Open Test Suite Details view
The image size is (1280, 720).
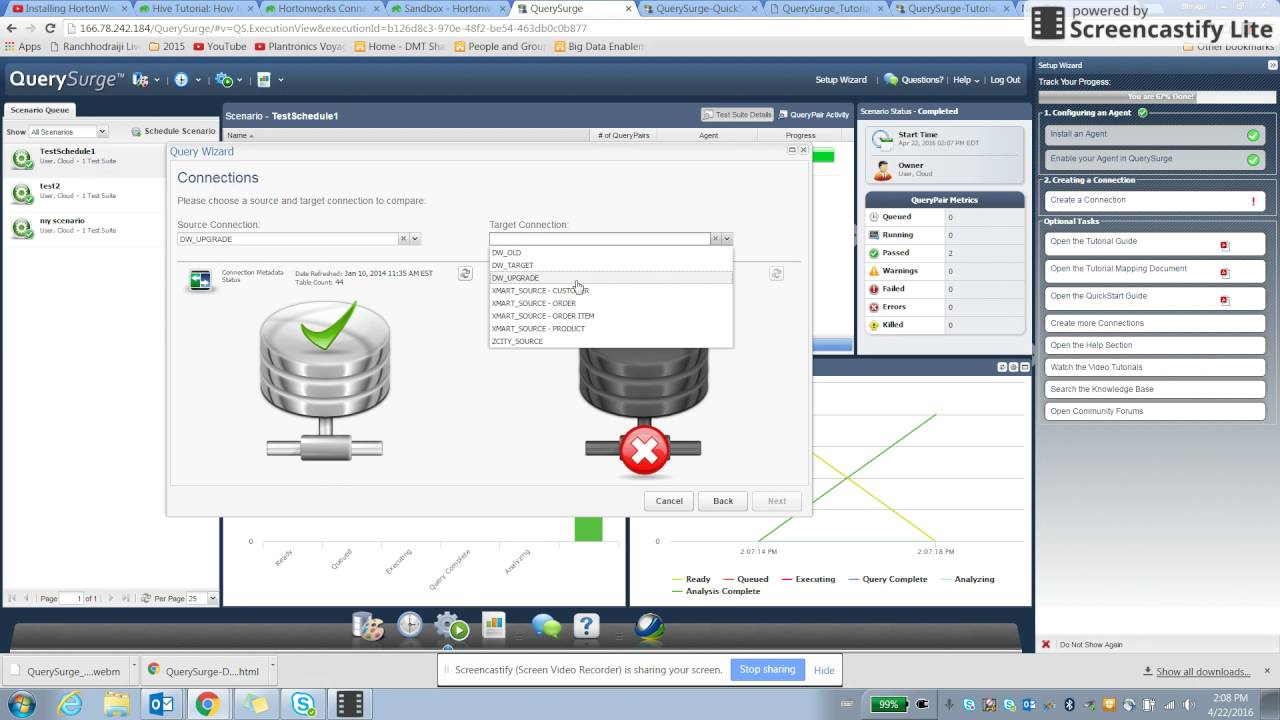tap(737, 115)
